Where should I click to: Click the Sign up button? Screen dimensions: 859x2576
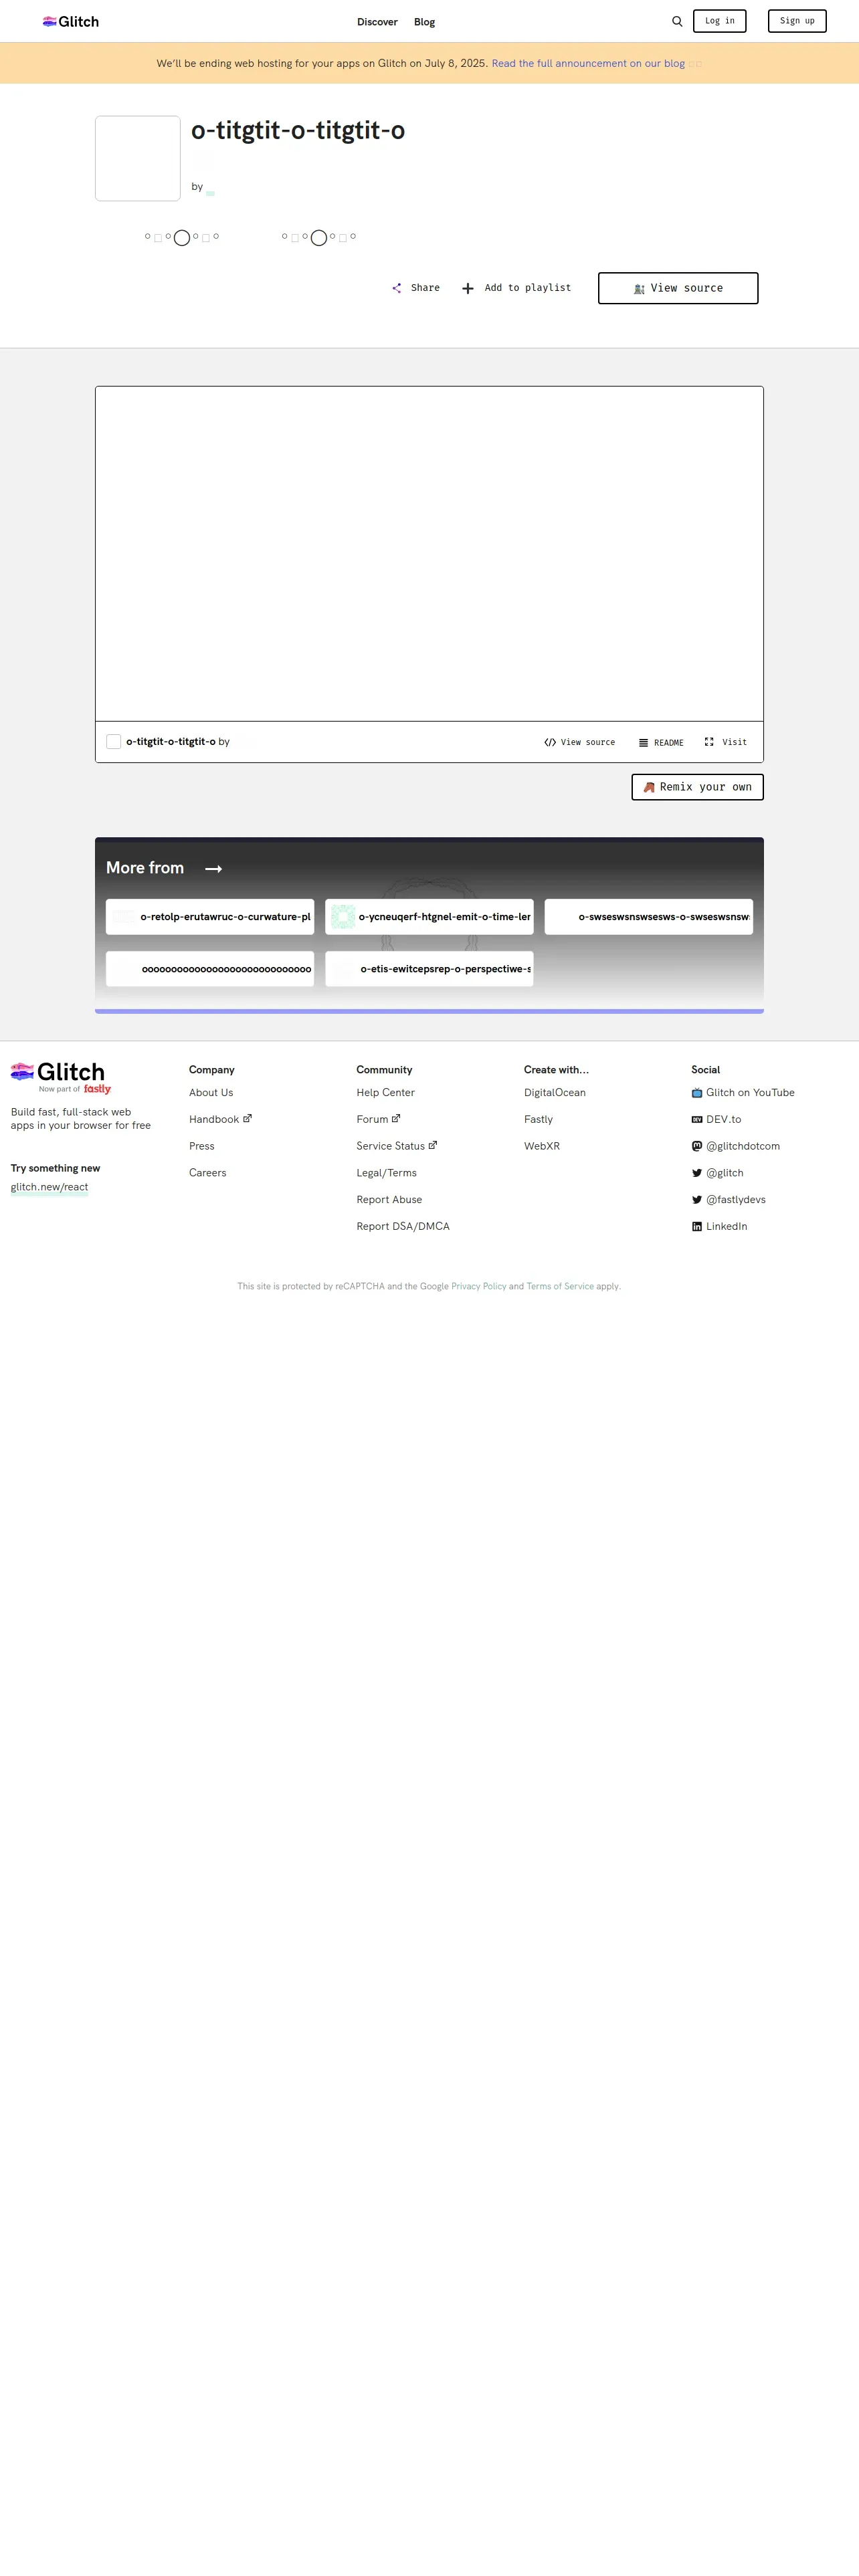click(797, 21)
